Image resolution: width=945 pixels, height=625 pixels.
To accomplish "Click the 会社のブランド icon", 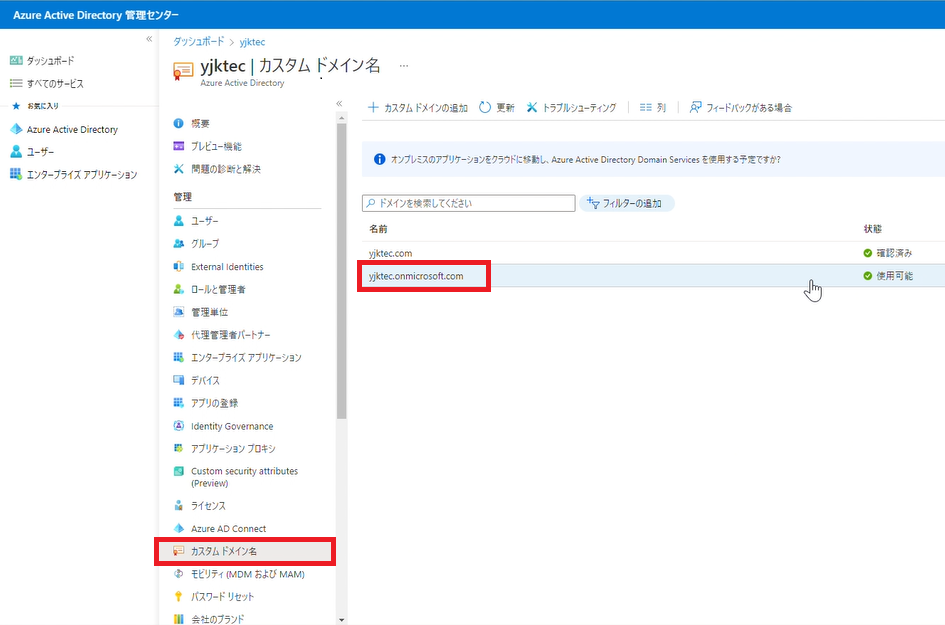I will (x=178, y=619).
